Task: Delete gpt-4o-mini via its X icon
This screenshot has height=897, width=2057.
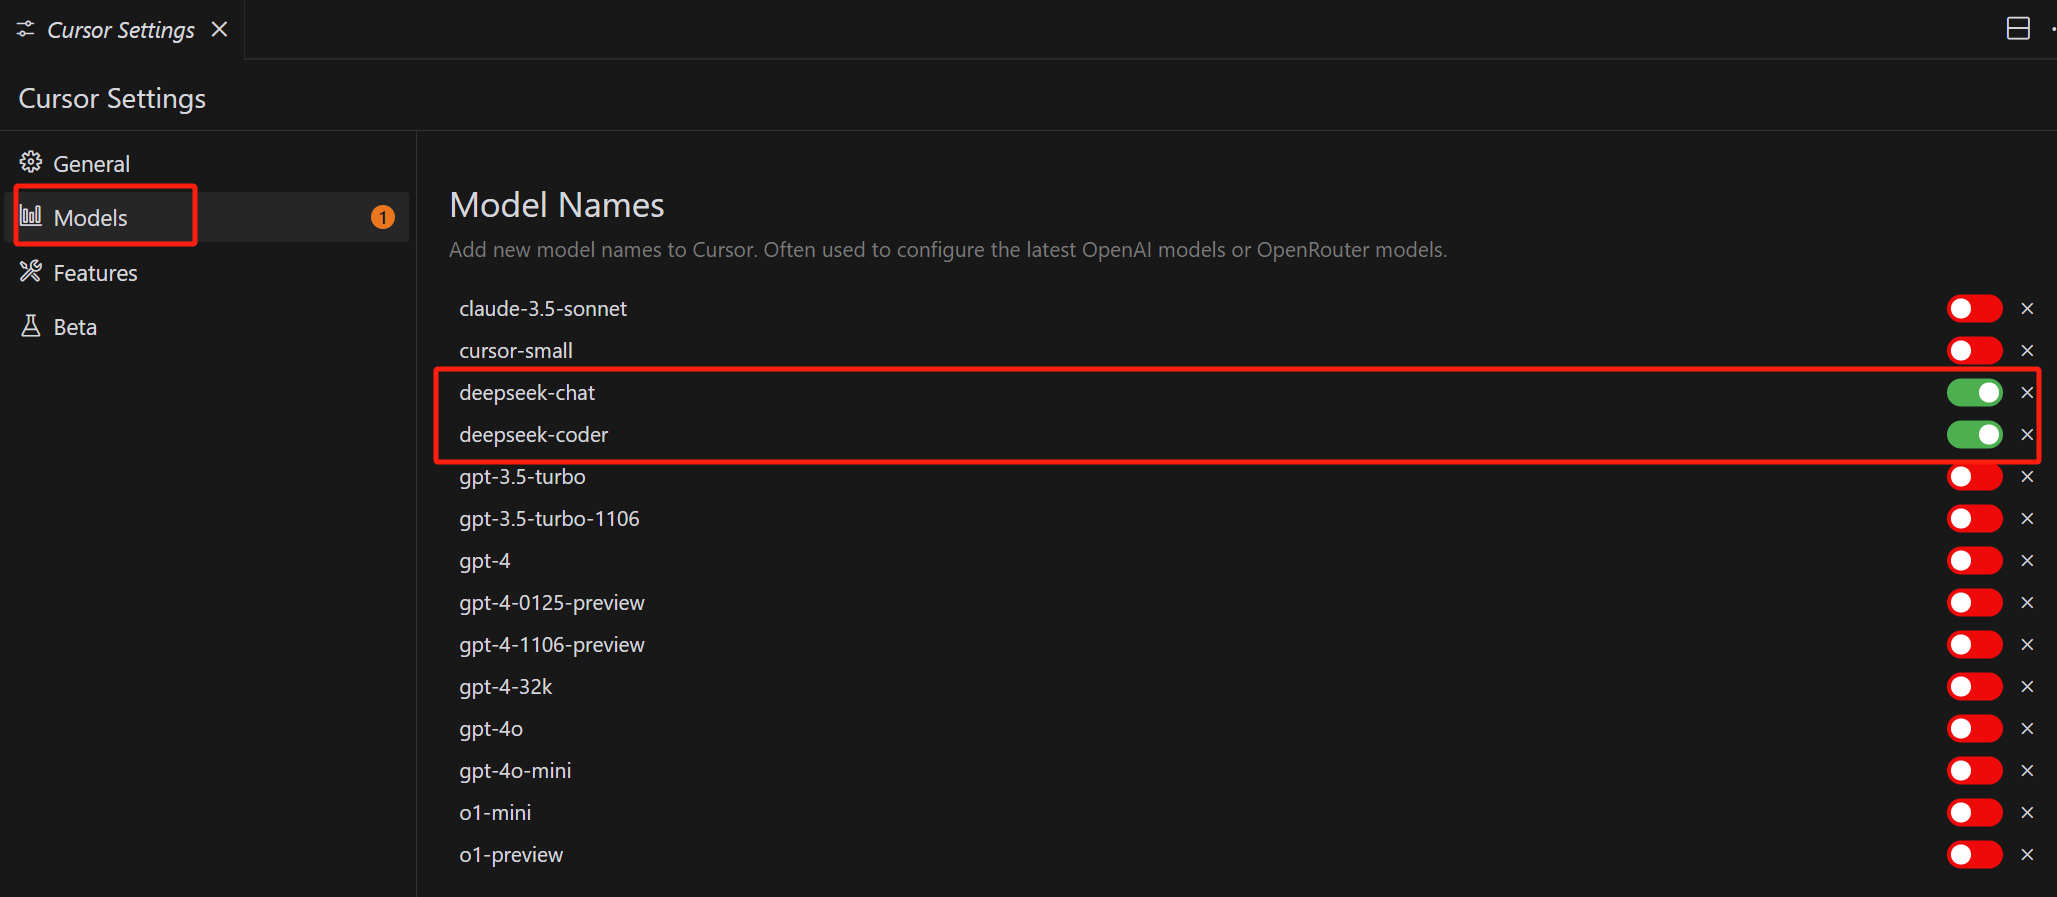Action: click(x=2027, y=771)
